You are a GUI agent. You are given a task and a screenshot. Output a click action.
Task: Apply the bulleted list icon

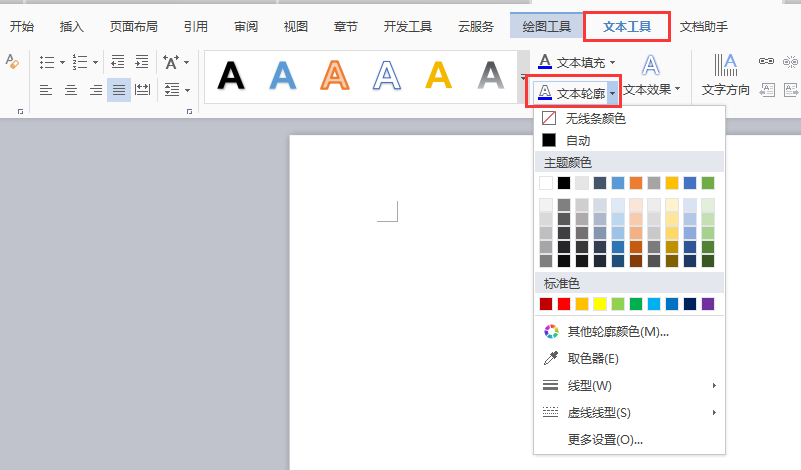coord(47,62)
